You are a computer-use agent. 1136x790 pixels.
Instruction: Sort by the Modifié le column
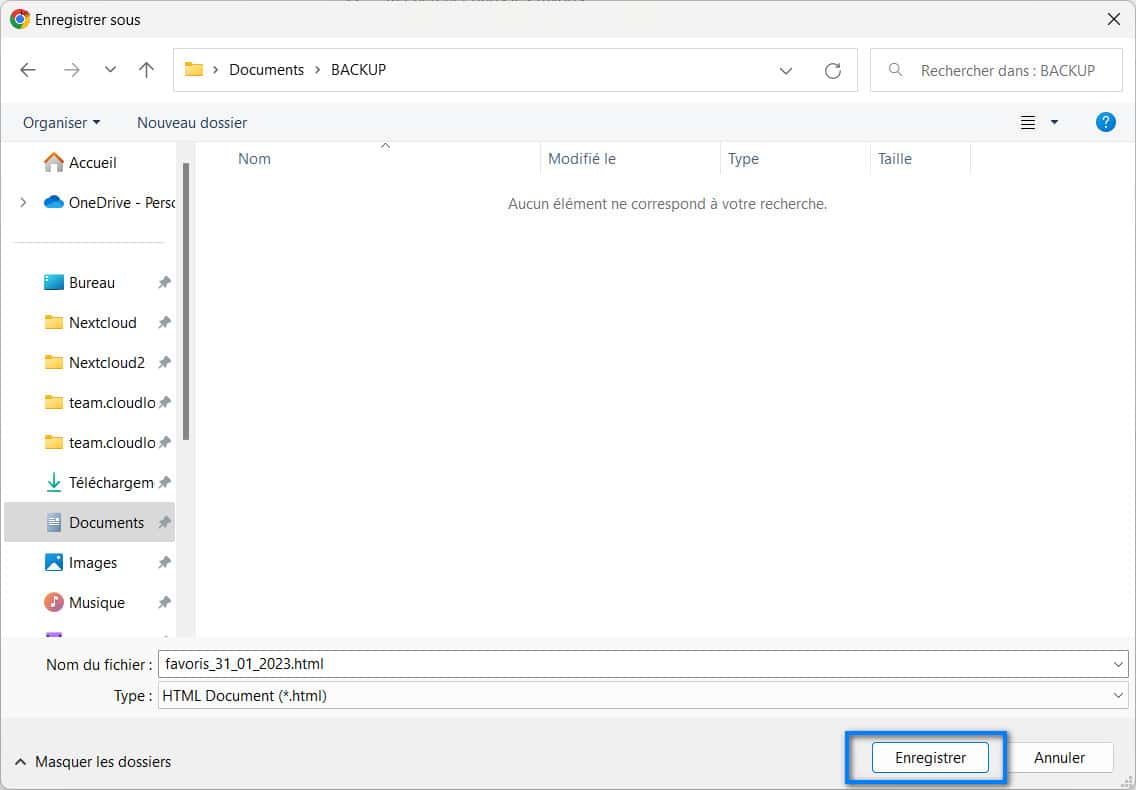(x=582, y=159)
